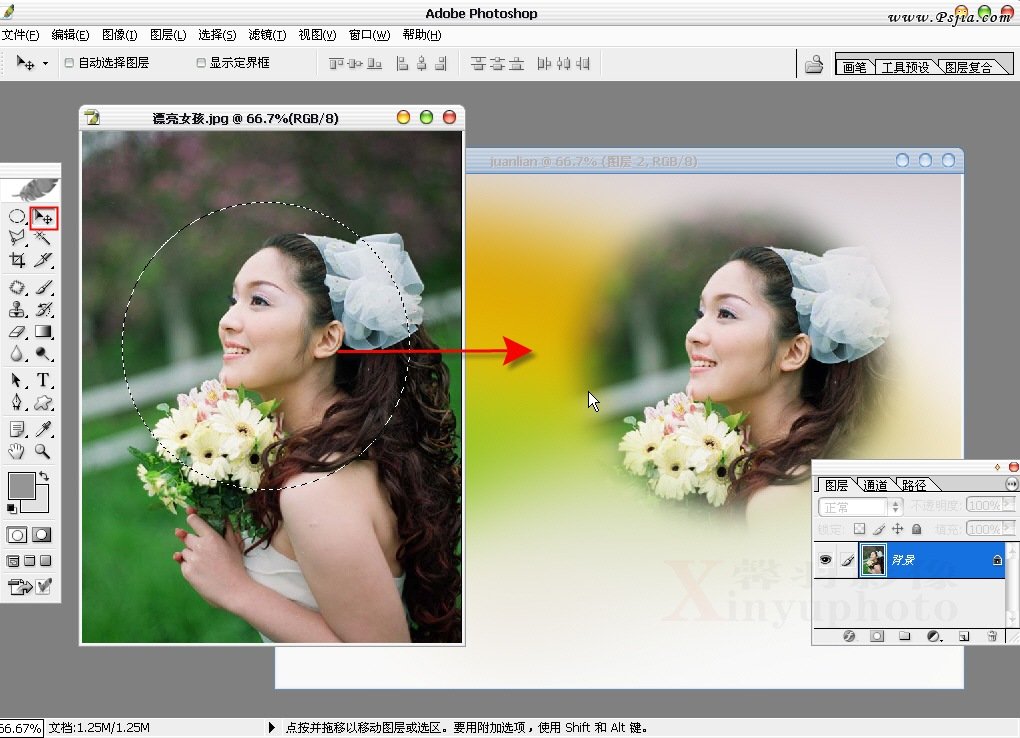Enable the 自动选择图层 checkbox
Image resolution: width=1020 pixels, height=738 pixels.
tap(69, 63)
